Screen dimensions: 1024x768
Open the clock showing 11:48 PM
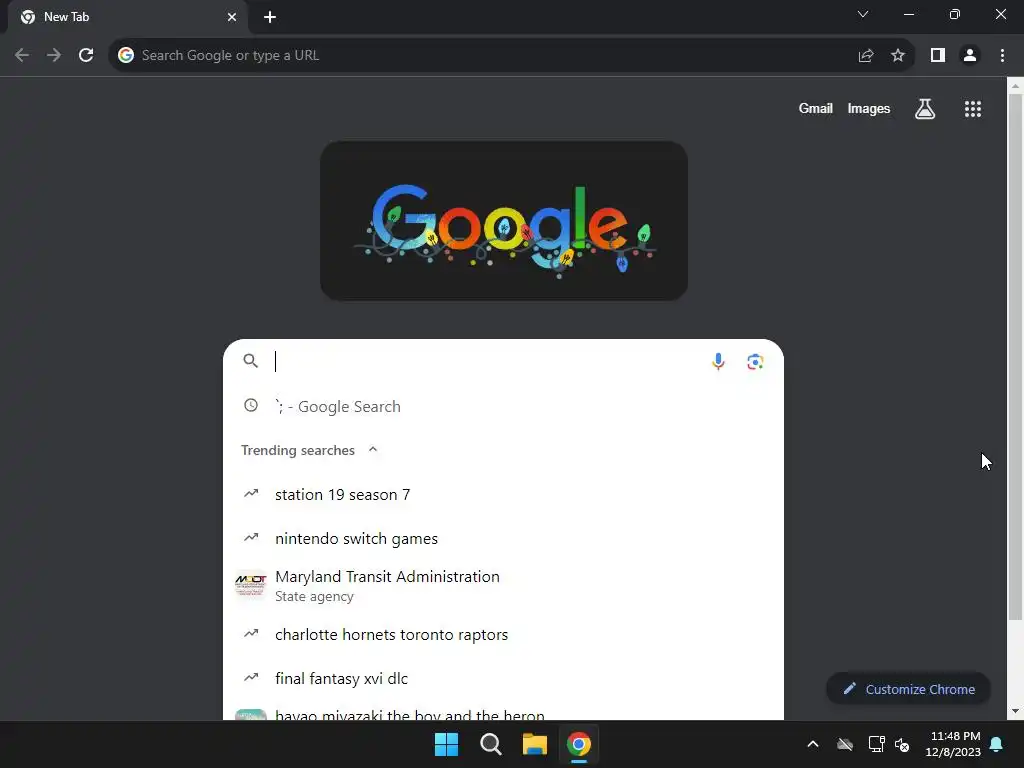[x=953, y=744]
